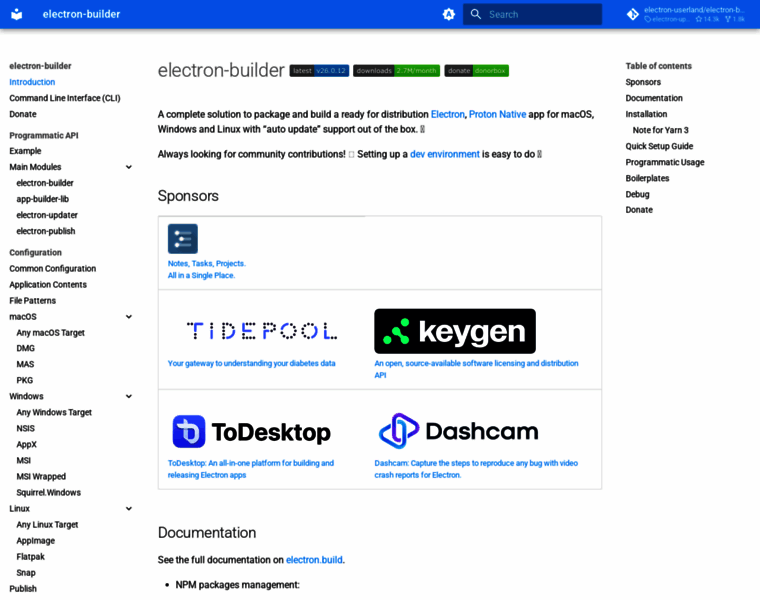Open the PKG page in sidebar
760x600 pixels.
click(x=25, y=380)
